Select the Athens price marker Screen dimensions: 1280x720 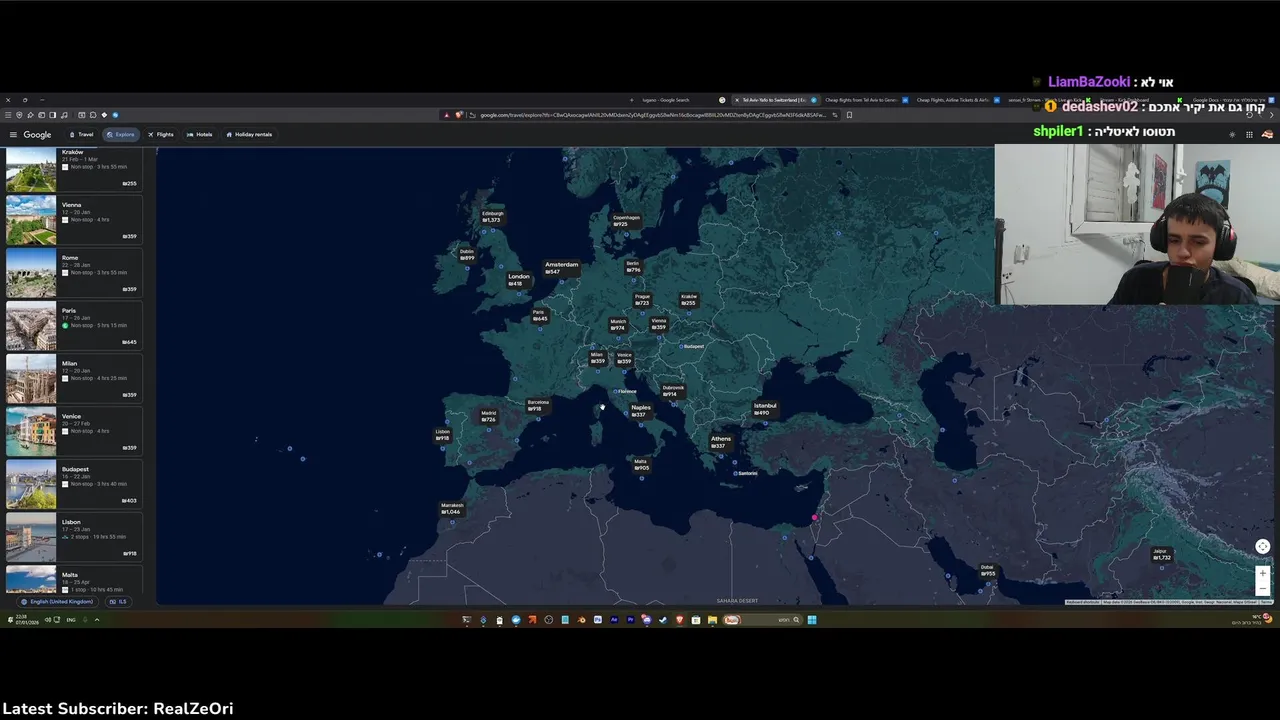(720, 442)
